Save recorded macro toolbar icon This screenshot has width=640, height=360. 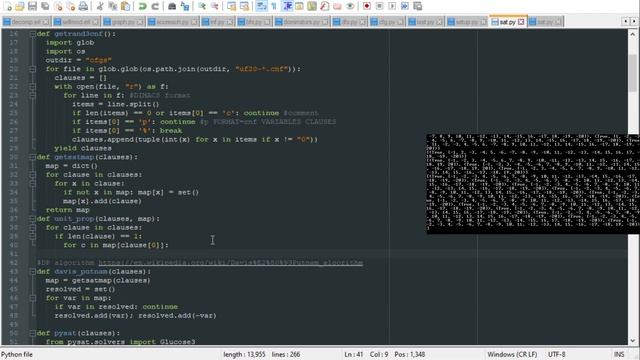click(x=417, y=6)
